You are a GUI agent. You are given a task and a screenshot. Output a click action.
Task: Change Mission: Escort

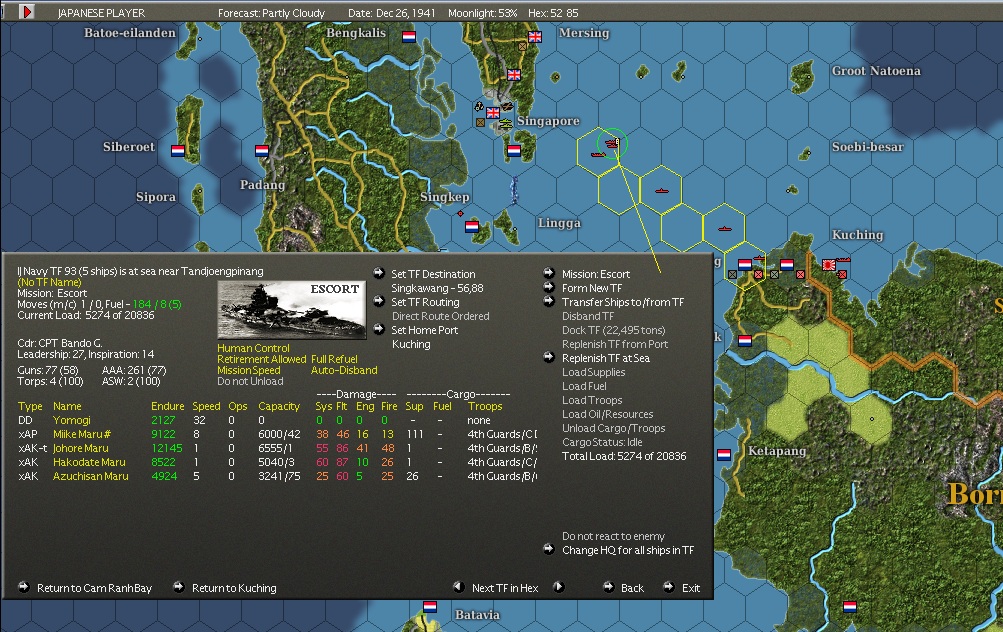[596, 274]
